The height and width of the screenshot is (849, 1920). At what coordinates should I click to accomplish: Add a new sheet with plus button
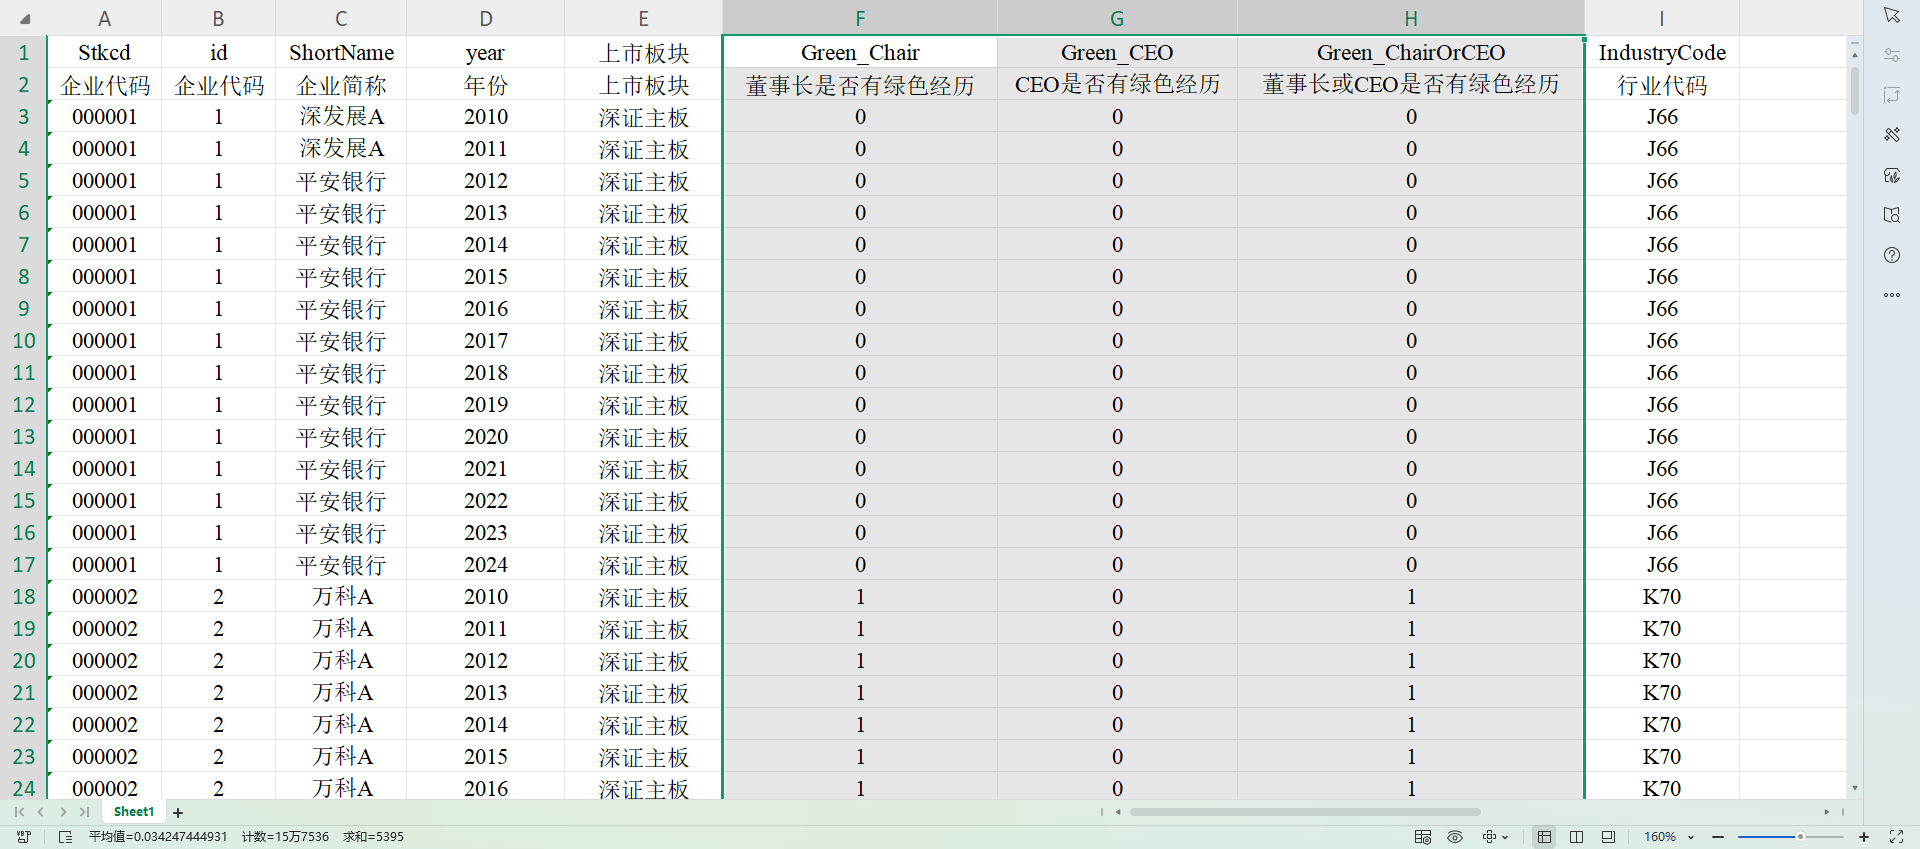coord(178,813)
